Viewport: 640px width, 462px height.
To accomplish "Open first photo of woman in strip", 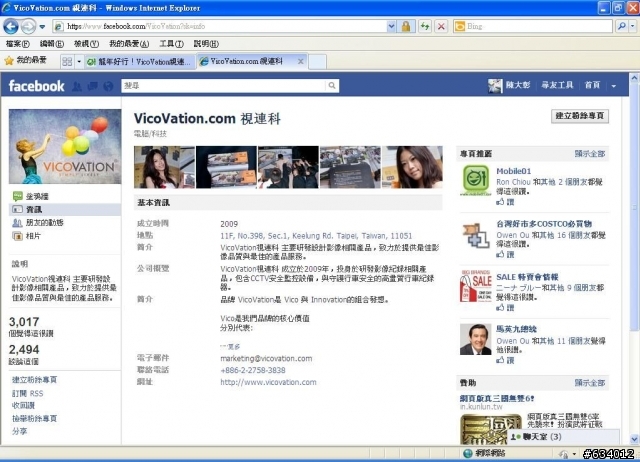I will pyautogui.click(x=164, y=167).
